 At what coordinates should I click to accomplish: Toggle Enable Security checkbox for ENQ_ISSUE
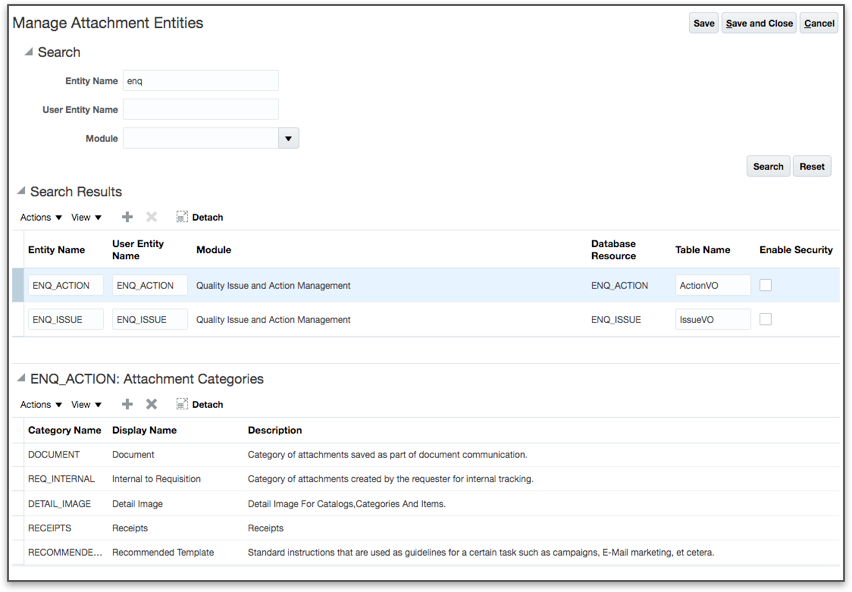point(765,319)
